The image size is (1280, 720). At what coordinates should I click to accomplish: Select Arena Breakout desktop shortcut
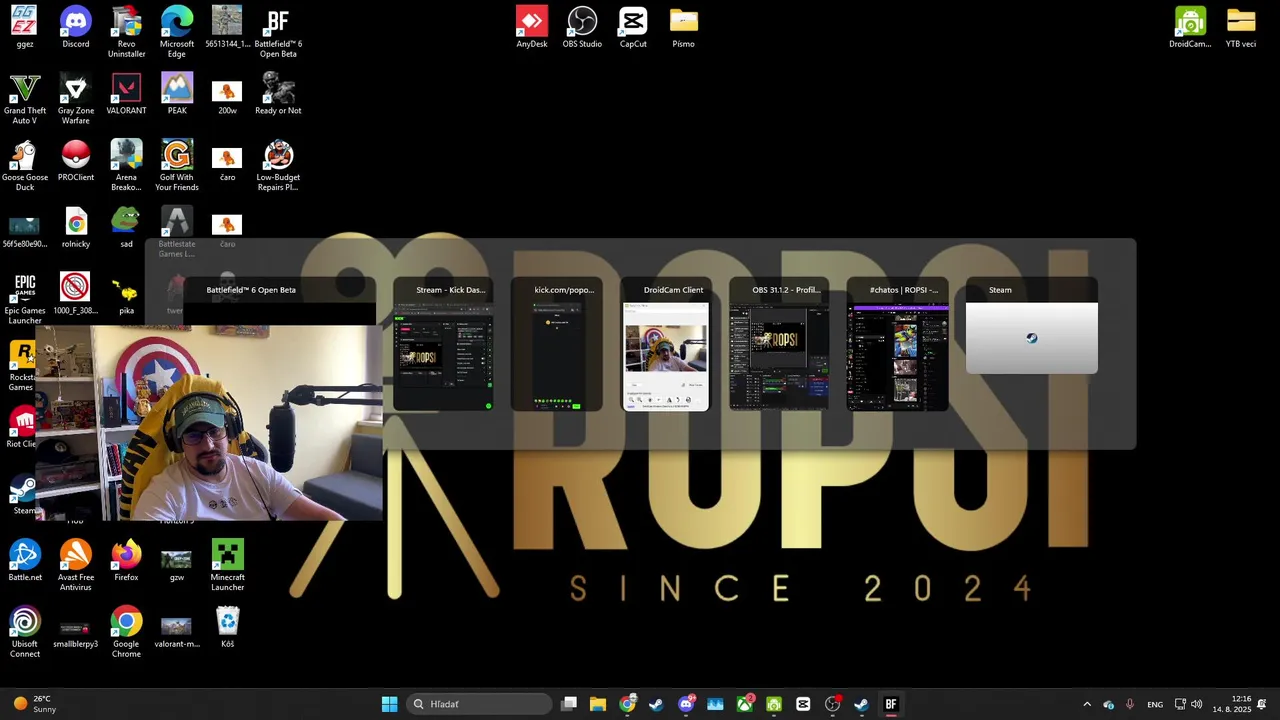point(126,166)
